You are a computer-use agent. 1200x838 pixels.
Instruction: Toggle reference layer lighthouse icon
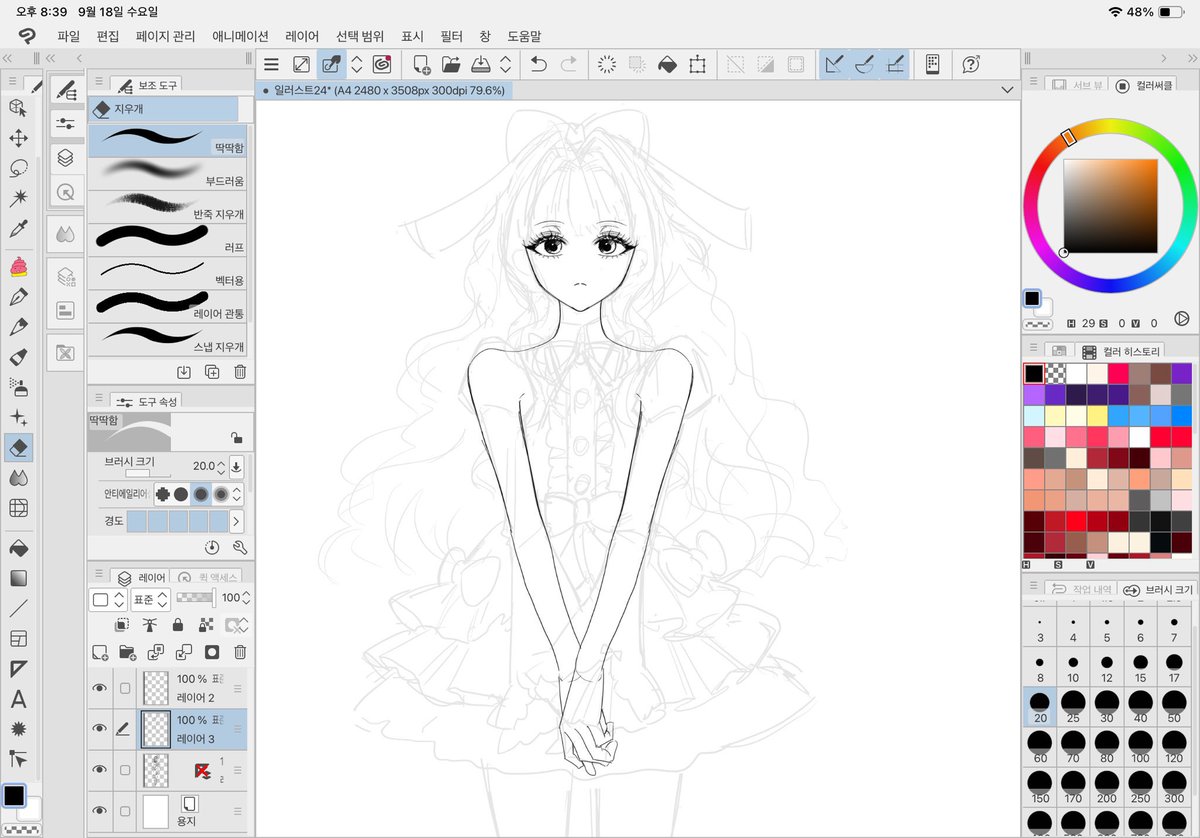pos(150,625)
